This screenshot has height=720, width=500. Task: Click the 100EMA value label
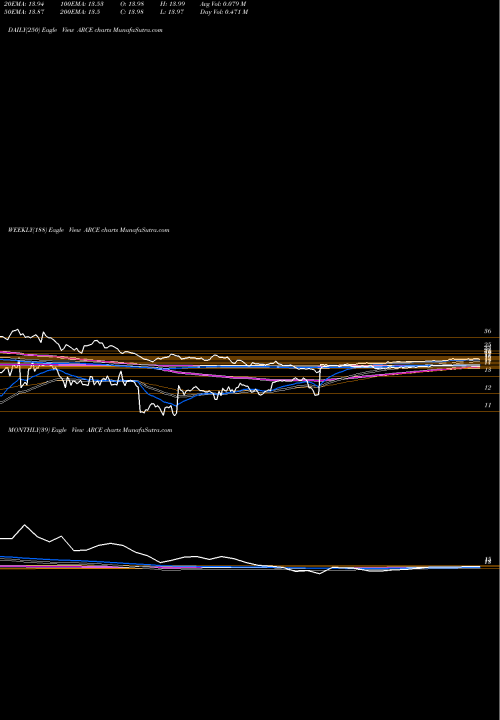click(x=82, y=4)
